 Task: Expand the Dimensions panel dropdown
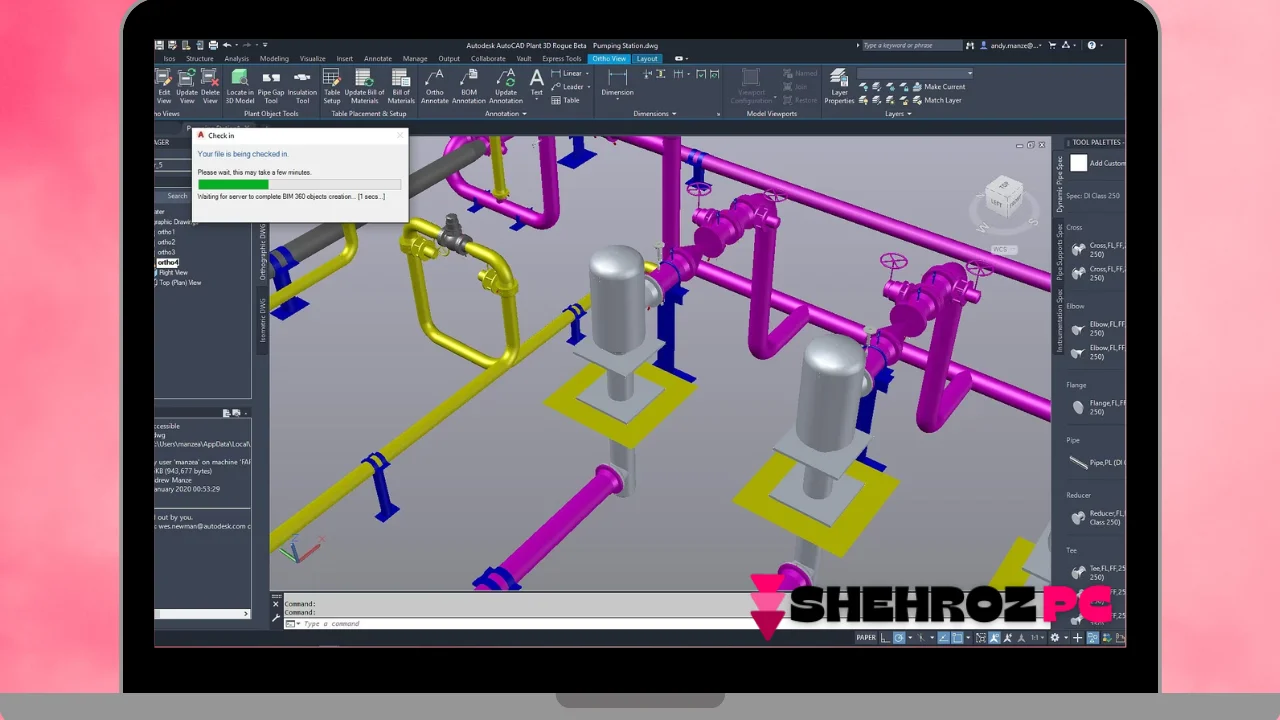coord(655,114)
